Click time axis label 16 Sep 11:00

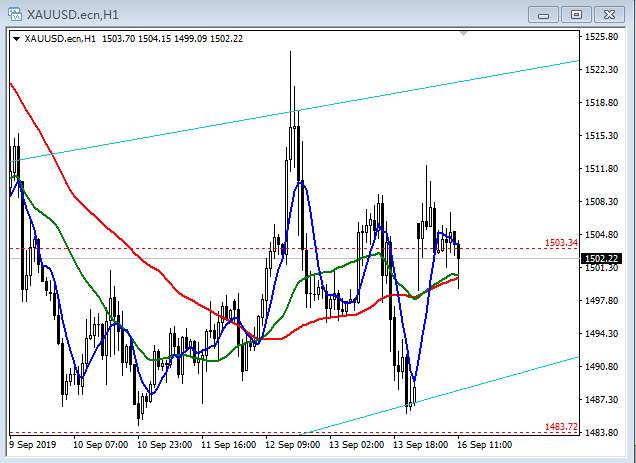pyautogui.click(x=485, y=445)
